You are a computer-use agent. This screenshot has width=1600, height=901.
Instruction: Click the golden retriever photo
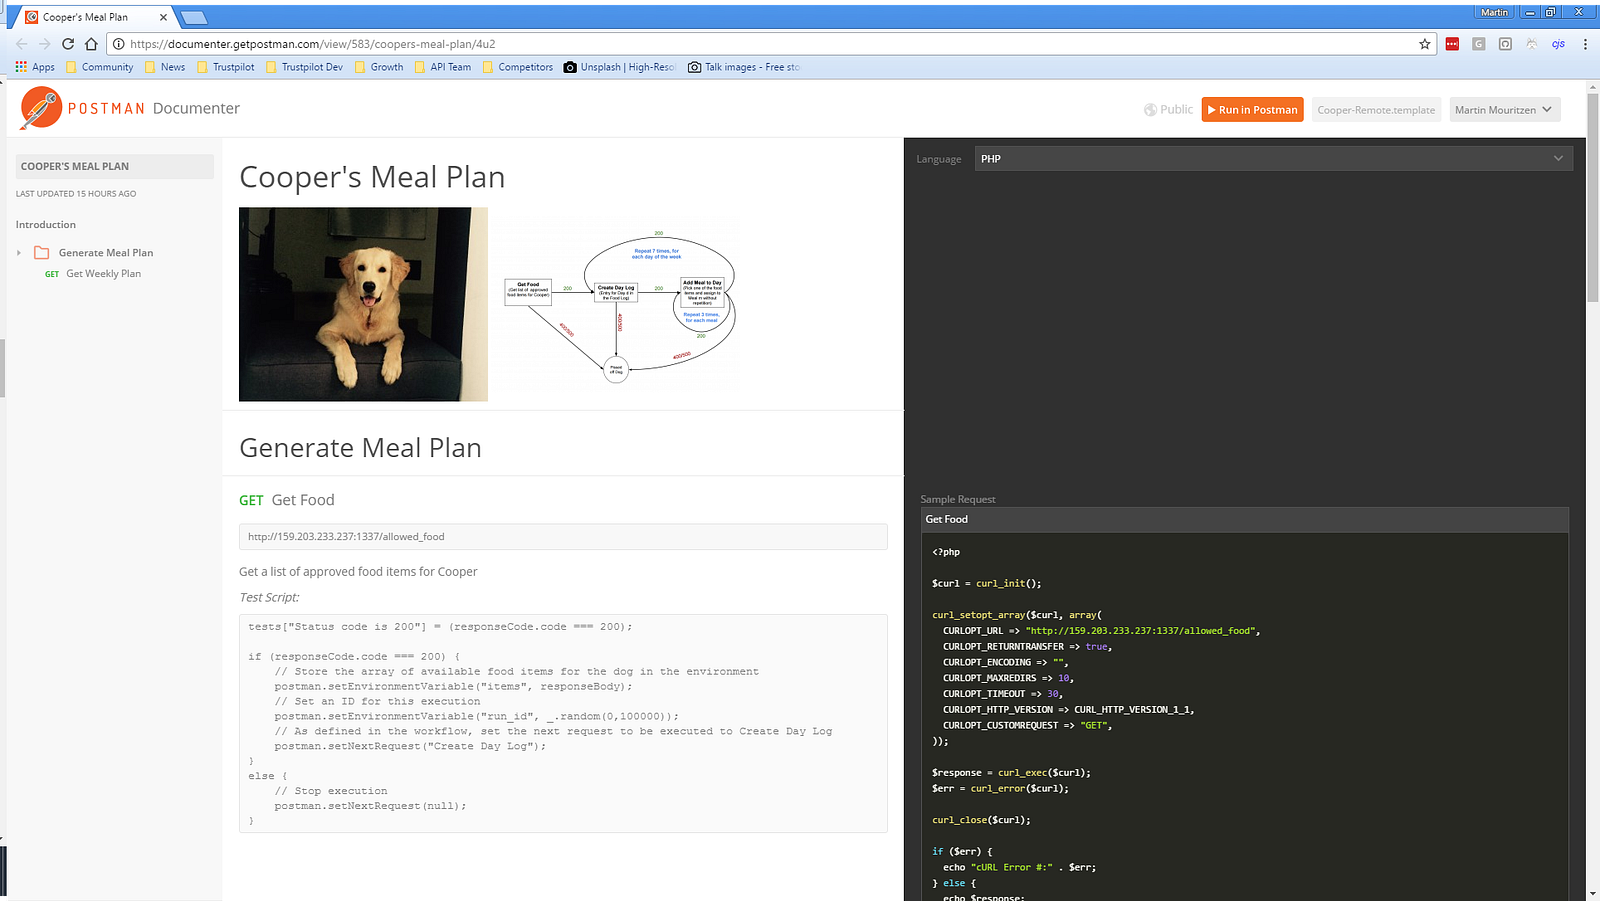[363, 304]
